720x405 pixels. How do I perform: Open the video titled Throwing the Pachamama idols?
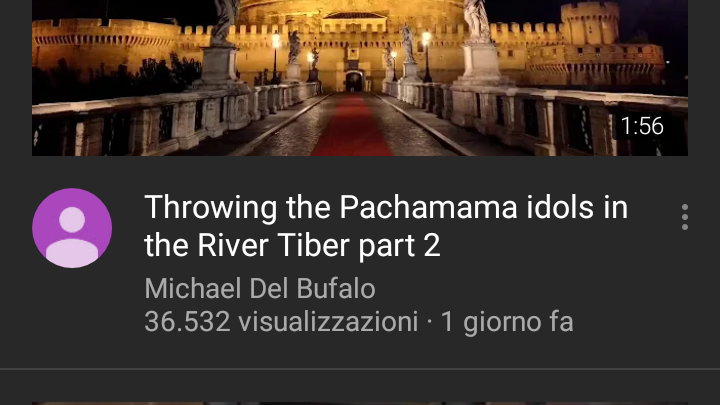pos(386,226)
